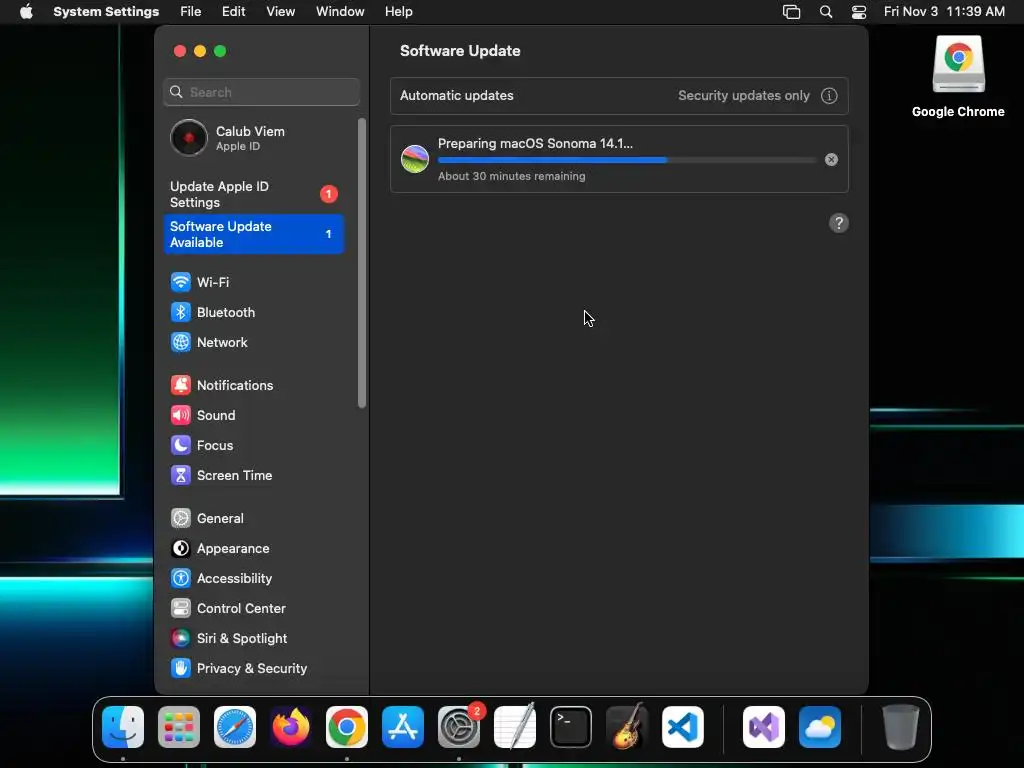Viewport: 1024px width, 768px height.
Task: Click the Software Update page title
Action: click(x=460, y=51)
